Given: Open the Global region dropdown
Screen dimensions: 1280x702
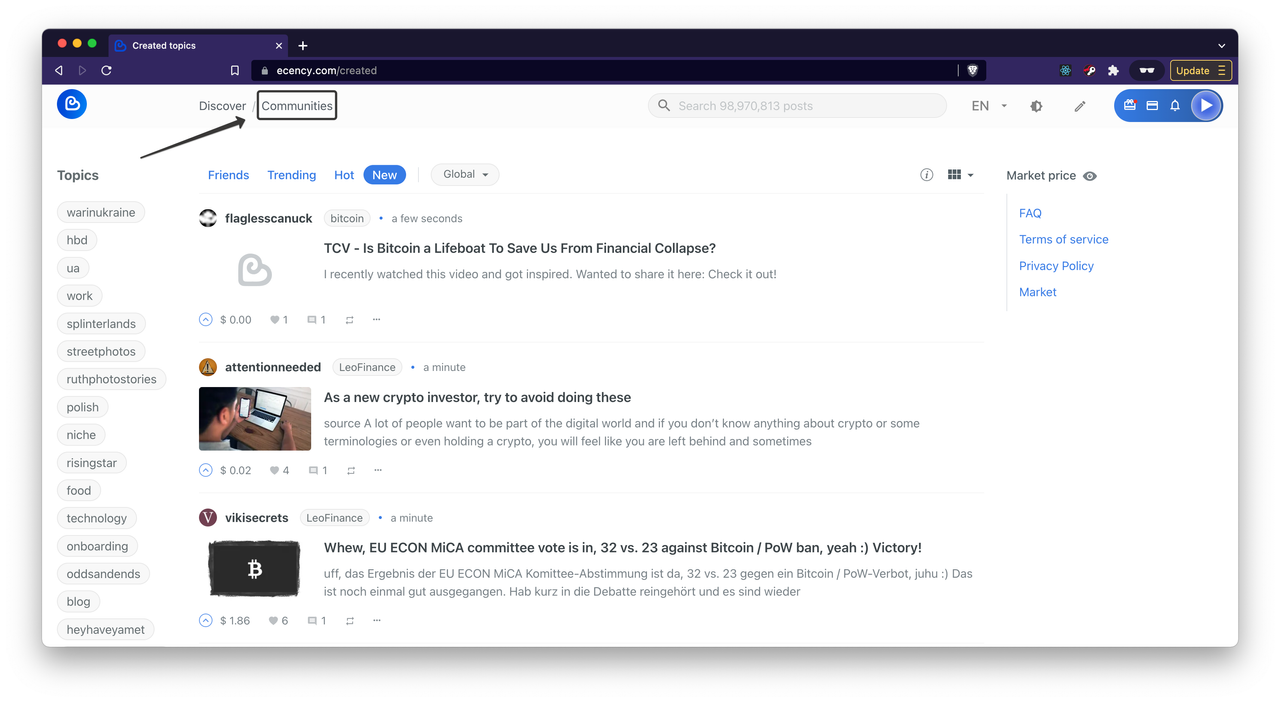Looking at the screenshot, I should coord(464,174).
